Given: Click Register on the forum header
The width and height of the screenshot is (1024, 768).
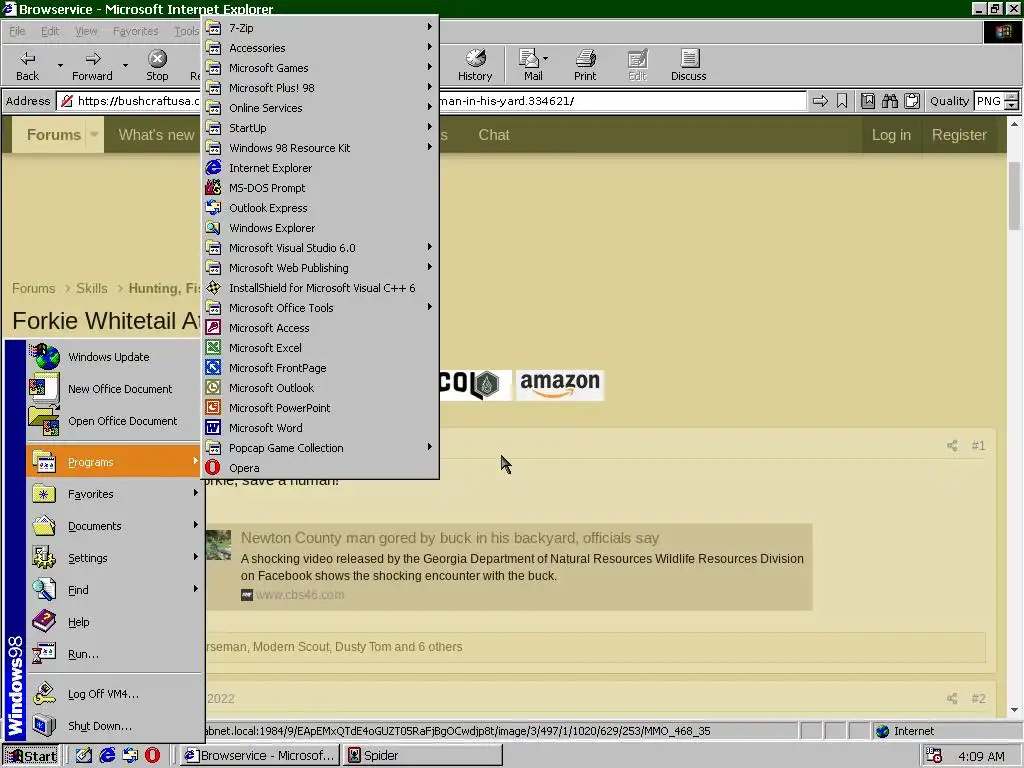Looking at the screenshot, I should pyautogui.click(x=959, y=135).
